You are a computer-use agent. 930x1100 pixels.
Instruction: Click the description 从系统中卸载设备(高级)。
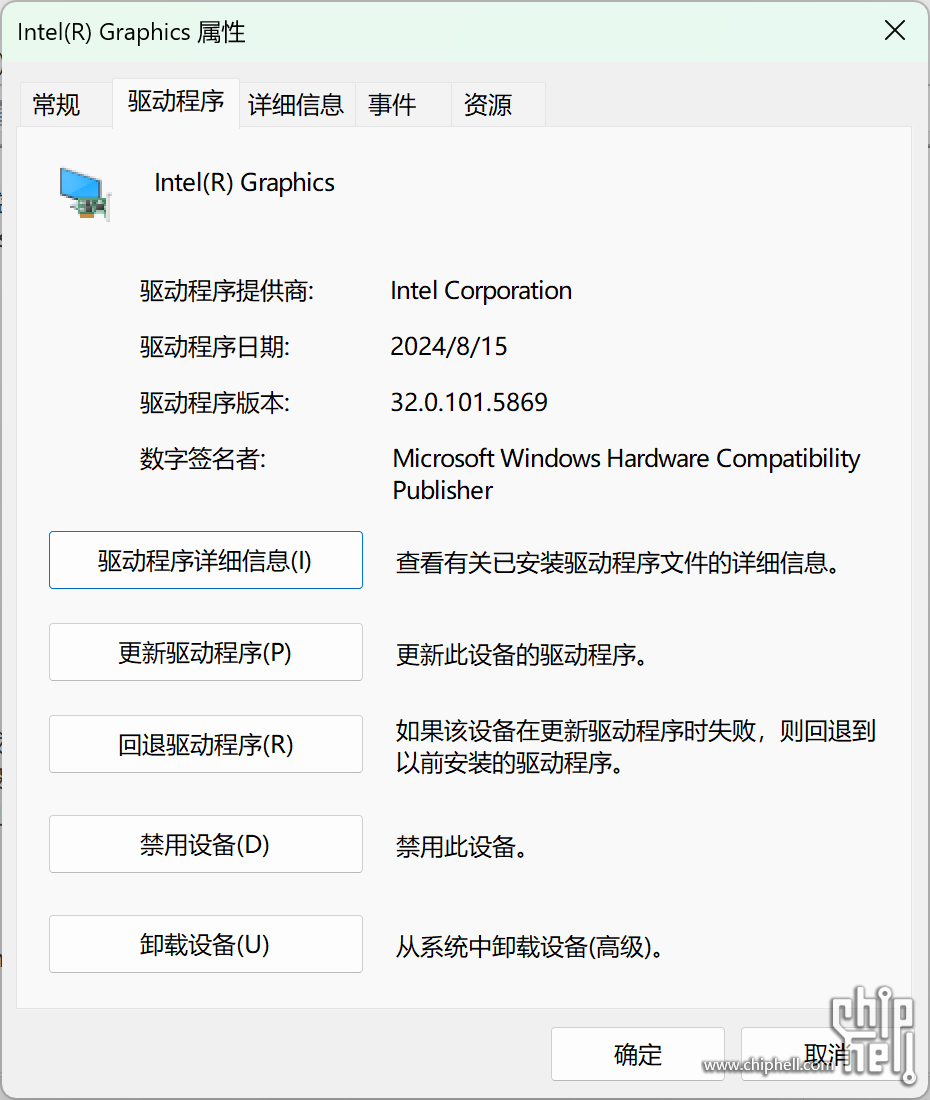[x=530, y=947]
